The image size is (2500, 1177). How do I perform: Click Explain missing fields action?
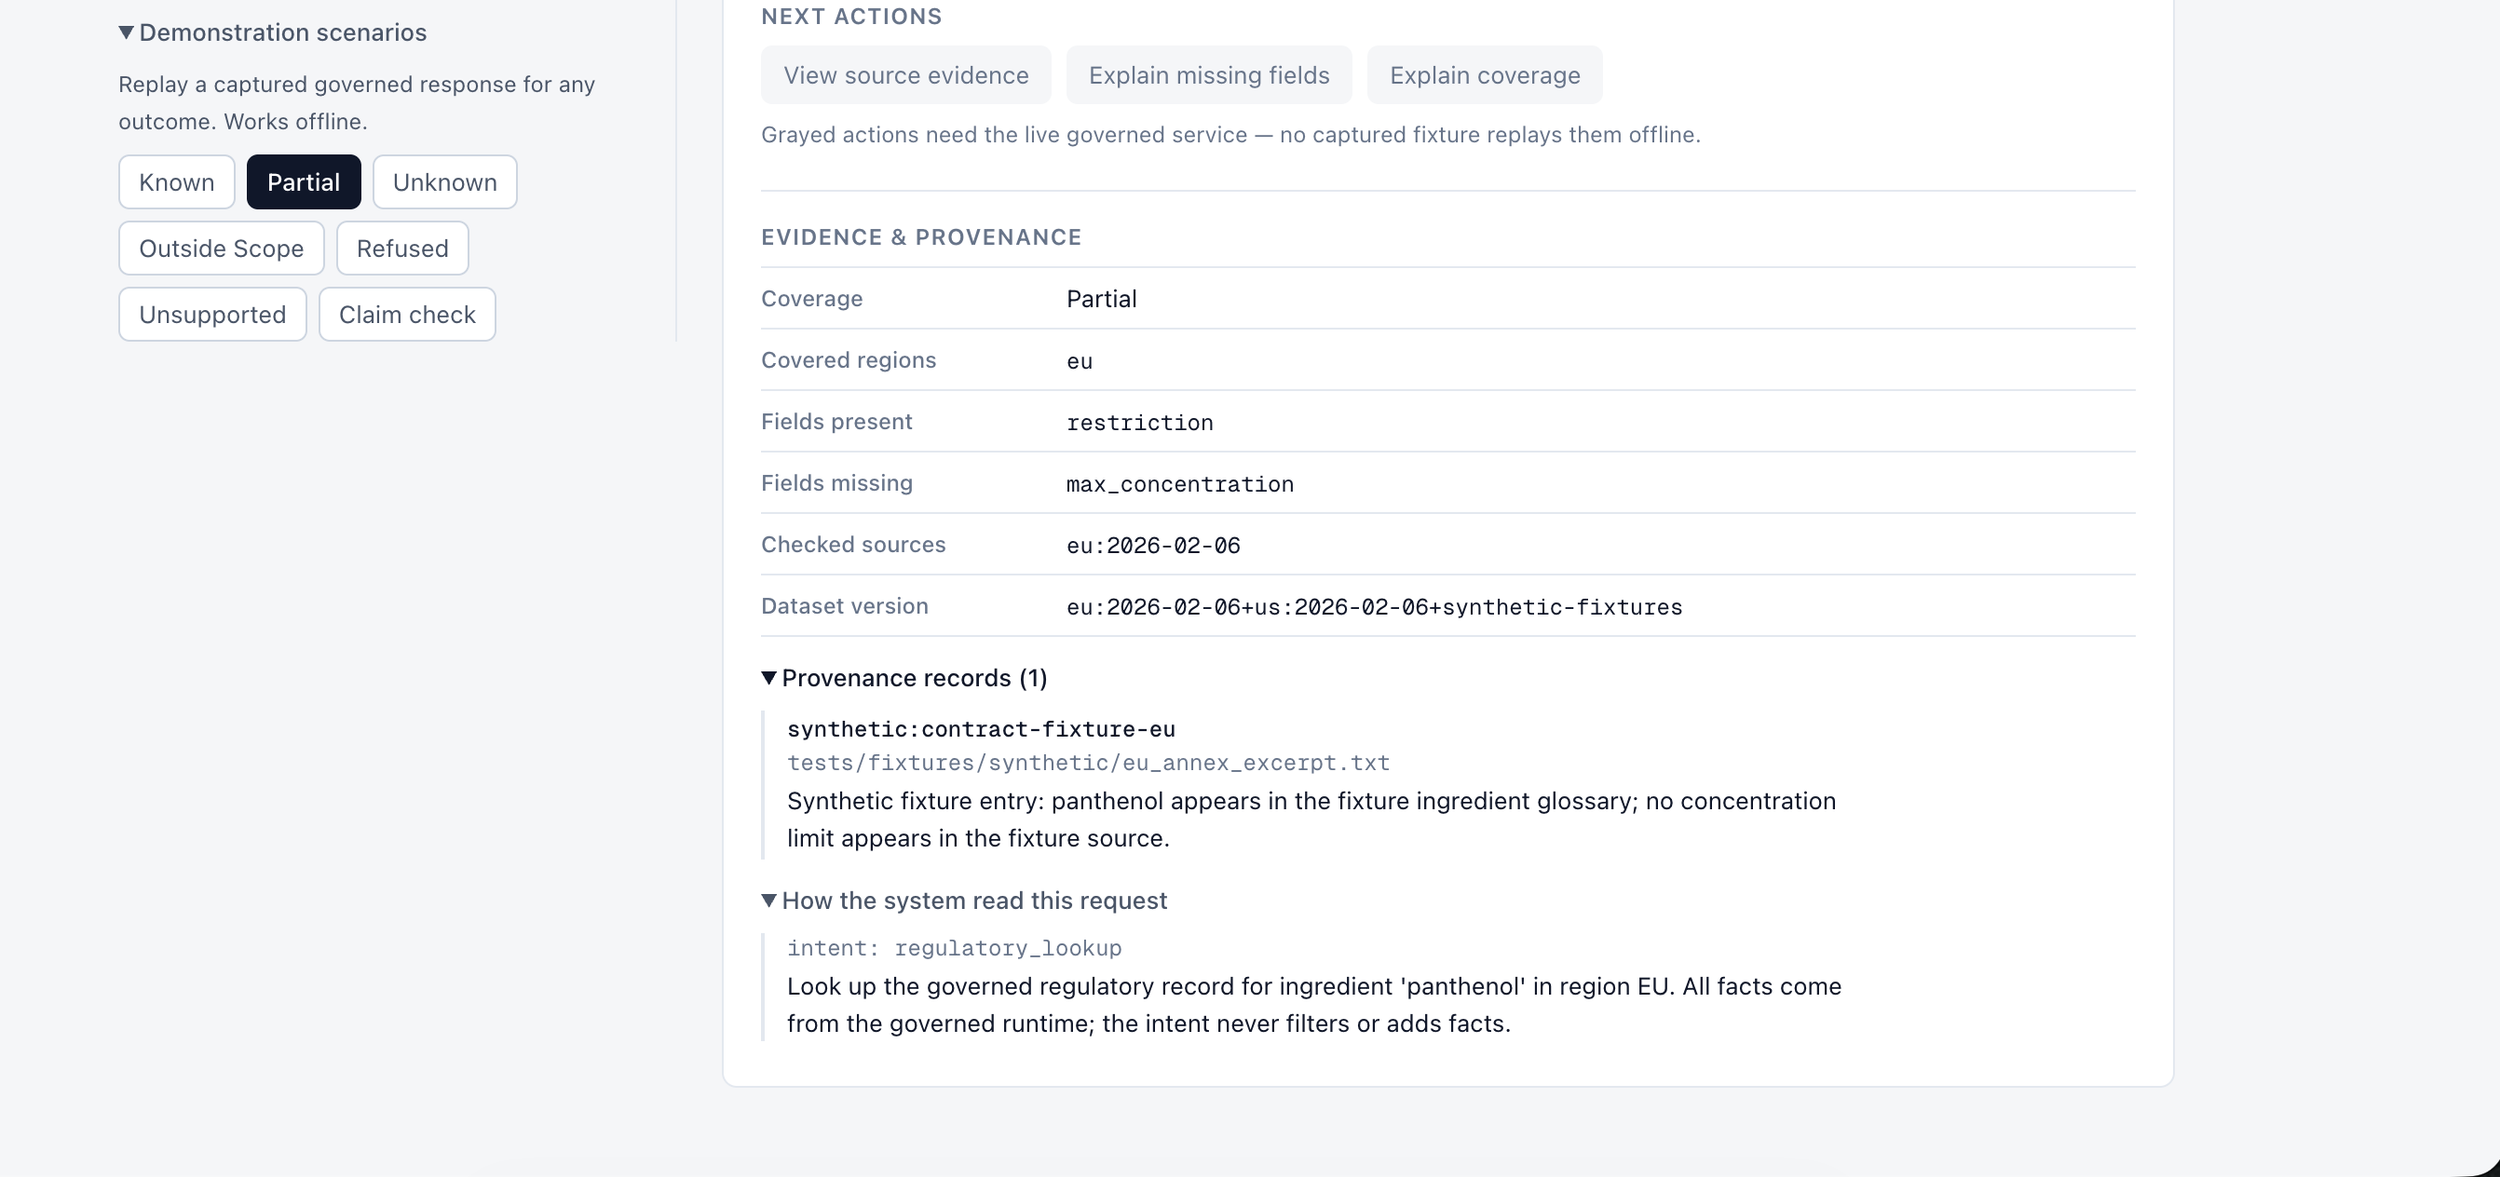coord(1209,75)
